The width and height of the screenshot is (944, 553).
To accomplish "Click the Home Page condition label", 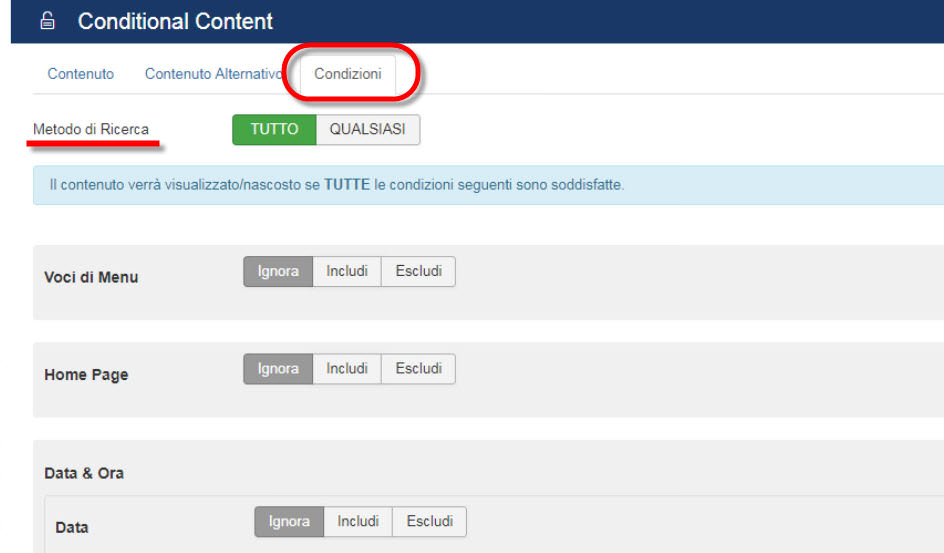I will (x=86, y=375).
